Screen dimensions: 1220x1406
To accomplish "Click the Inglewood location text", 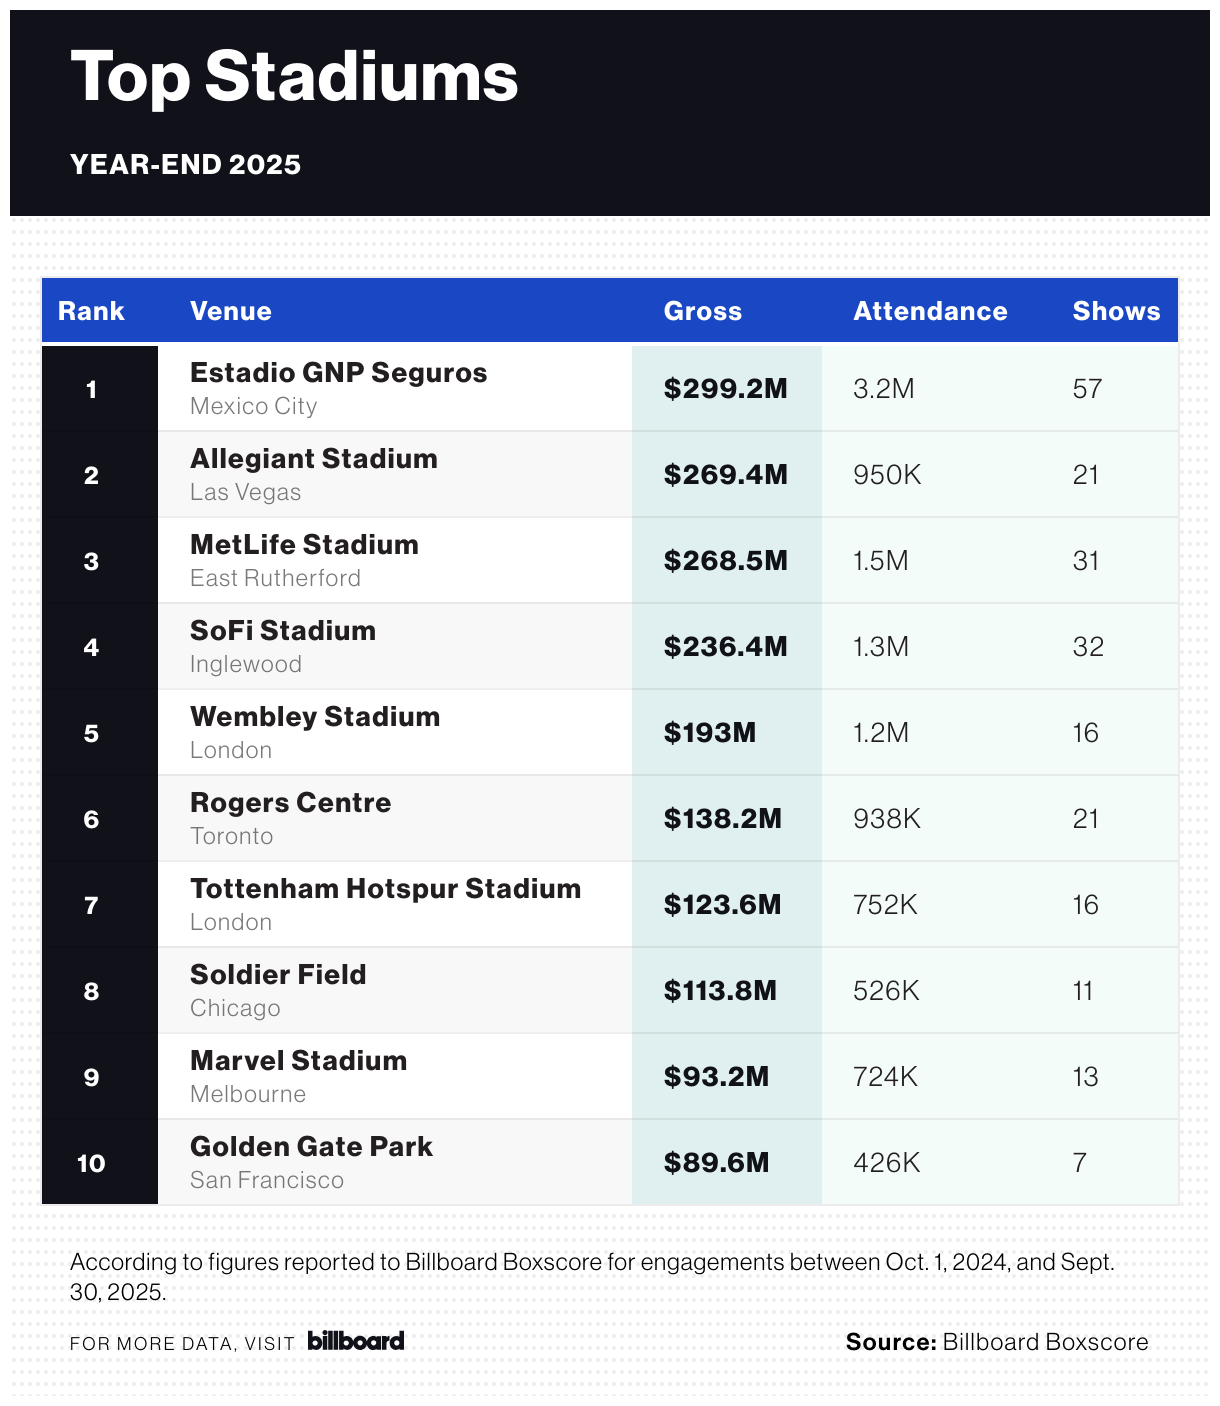I will (246, 665).
